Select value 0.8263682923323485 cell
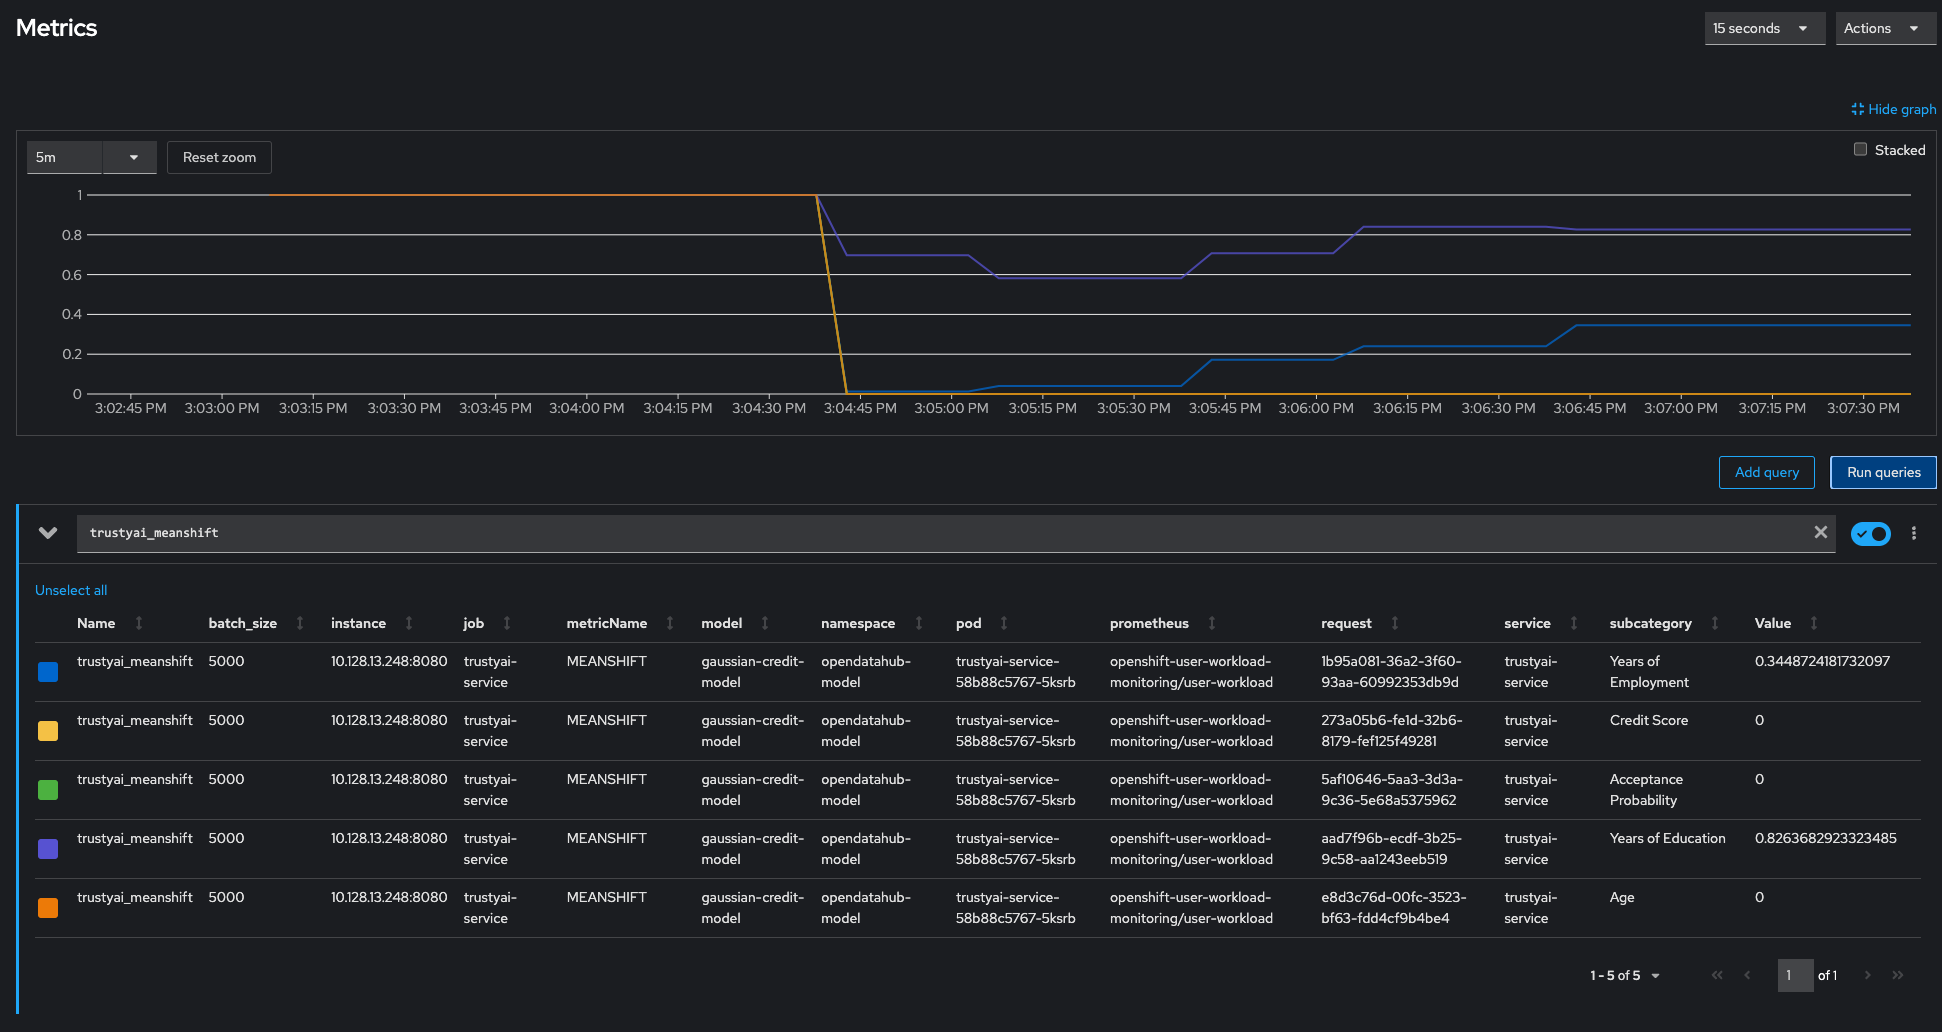This screenshot has height=1032, width=1942. (x=1825, y=838)
